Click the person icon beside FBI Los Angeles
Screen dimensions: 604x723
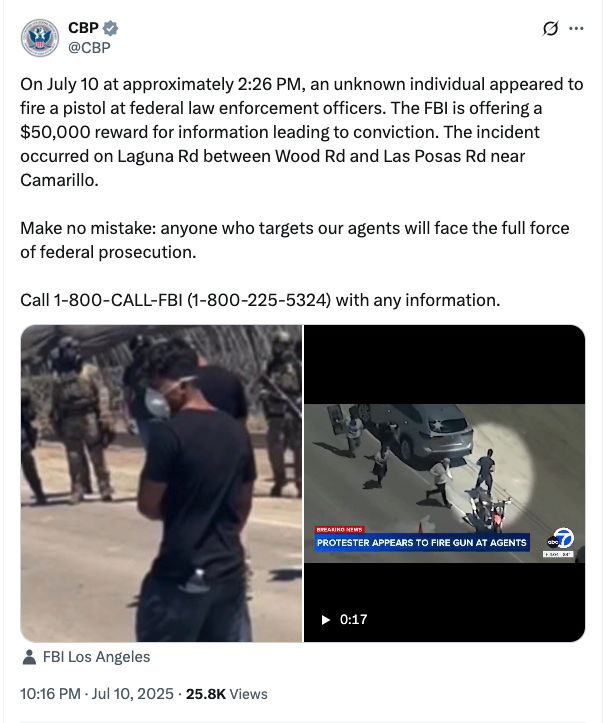click(x=29, y=657)
